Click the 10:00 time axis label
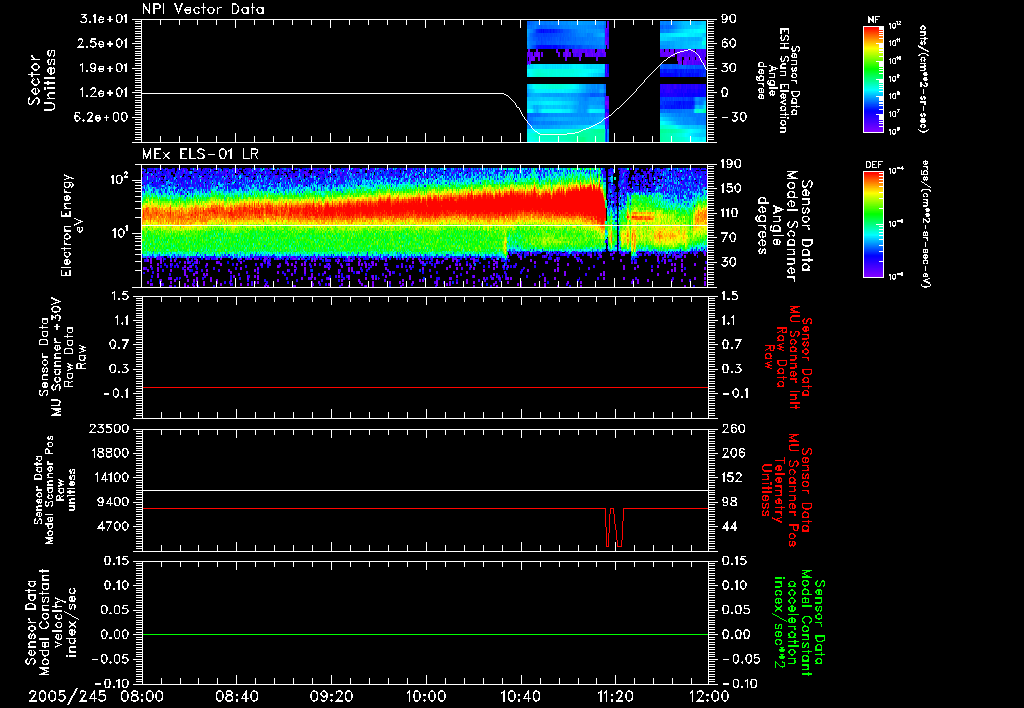The image size is (1024, 708). [x=426, y=694]
